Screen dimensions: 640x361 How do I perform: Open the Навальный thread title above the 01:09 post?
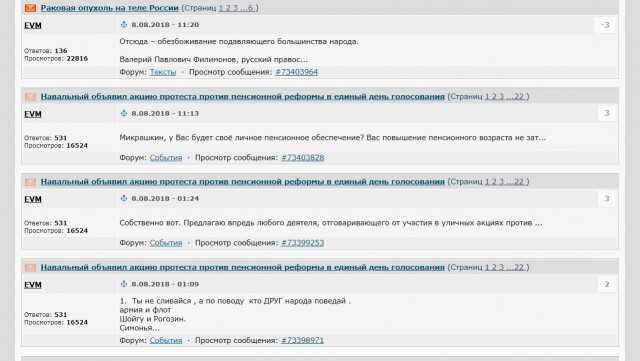(x=242, y=267)
